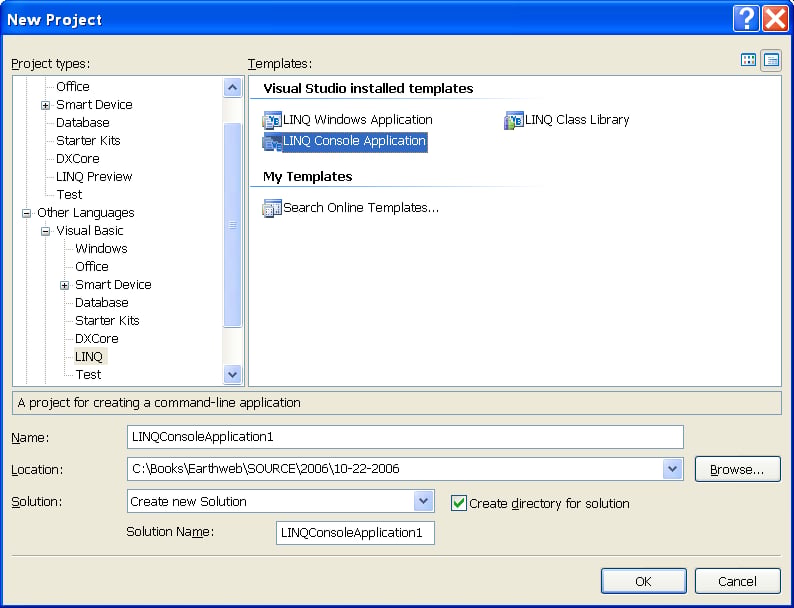Viewport: 794px width, 608px height.
Task: Collapse the Visual Basic tree node
Action: 46,231
